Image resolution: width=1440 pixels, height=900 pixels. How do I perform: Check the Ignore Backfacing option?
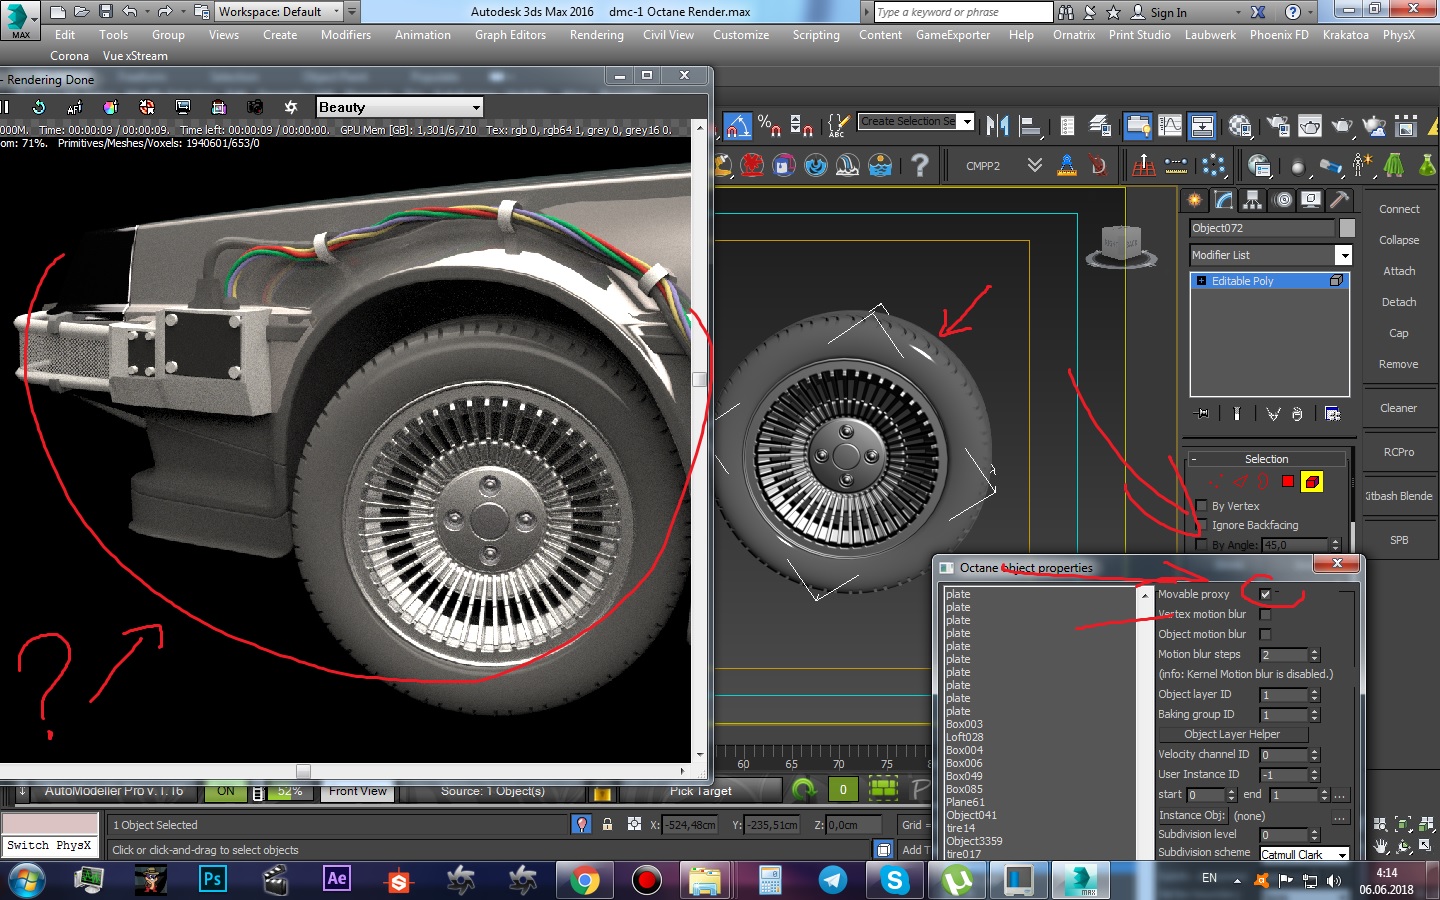(x=1202, y=525)
